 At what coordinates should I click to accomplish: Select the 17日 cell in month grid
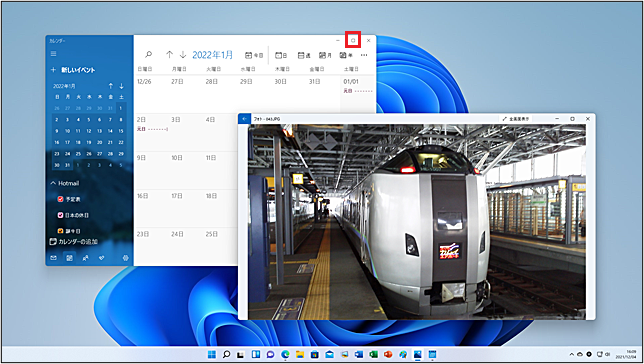[x=186, y=208]
